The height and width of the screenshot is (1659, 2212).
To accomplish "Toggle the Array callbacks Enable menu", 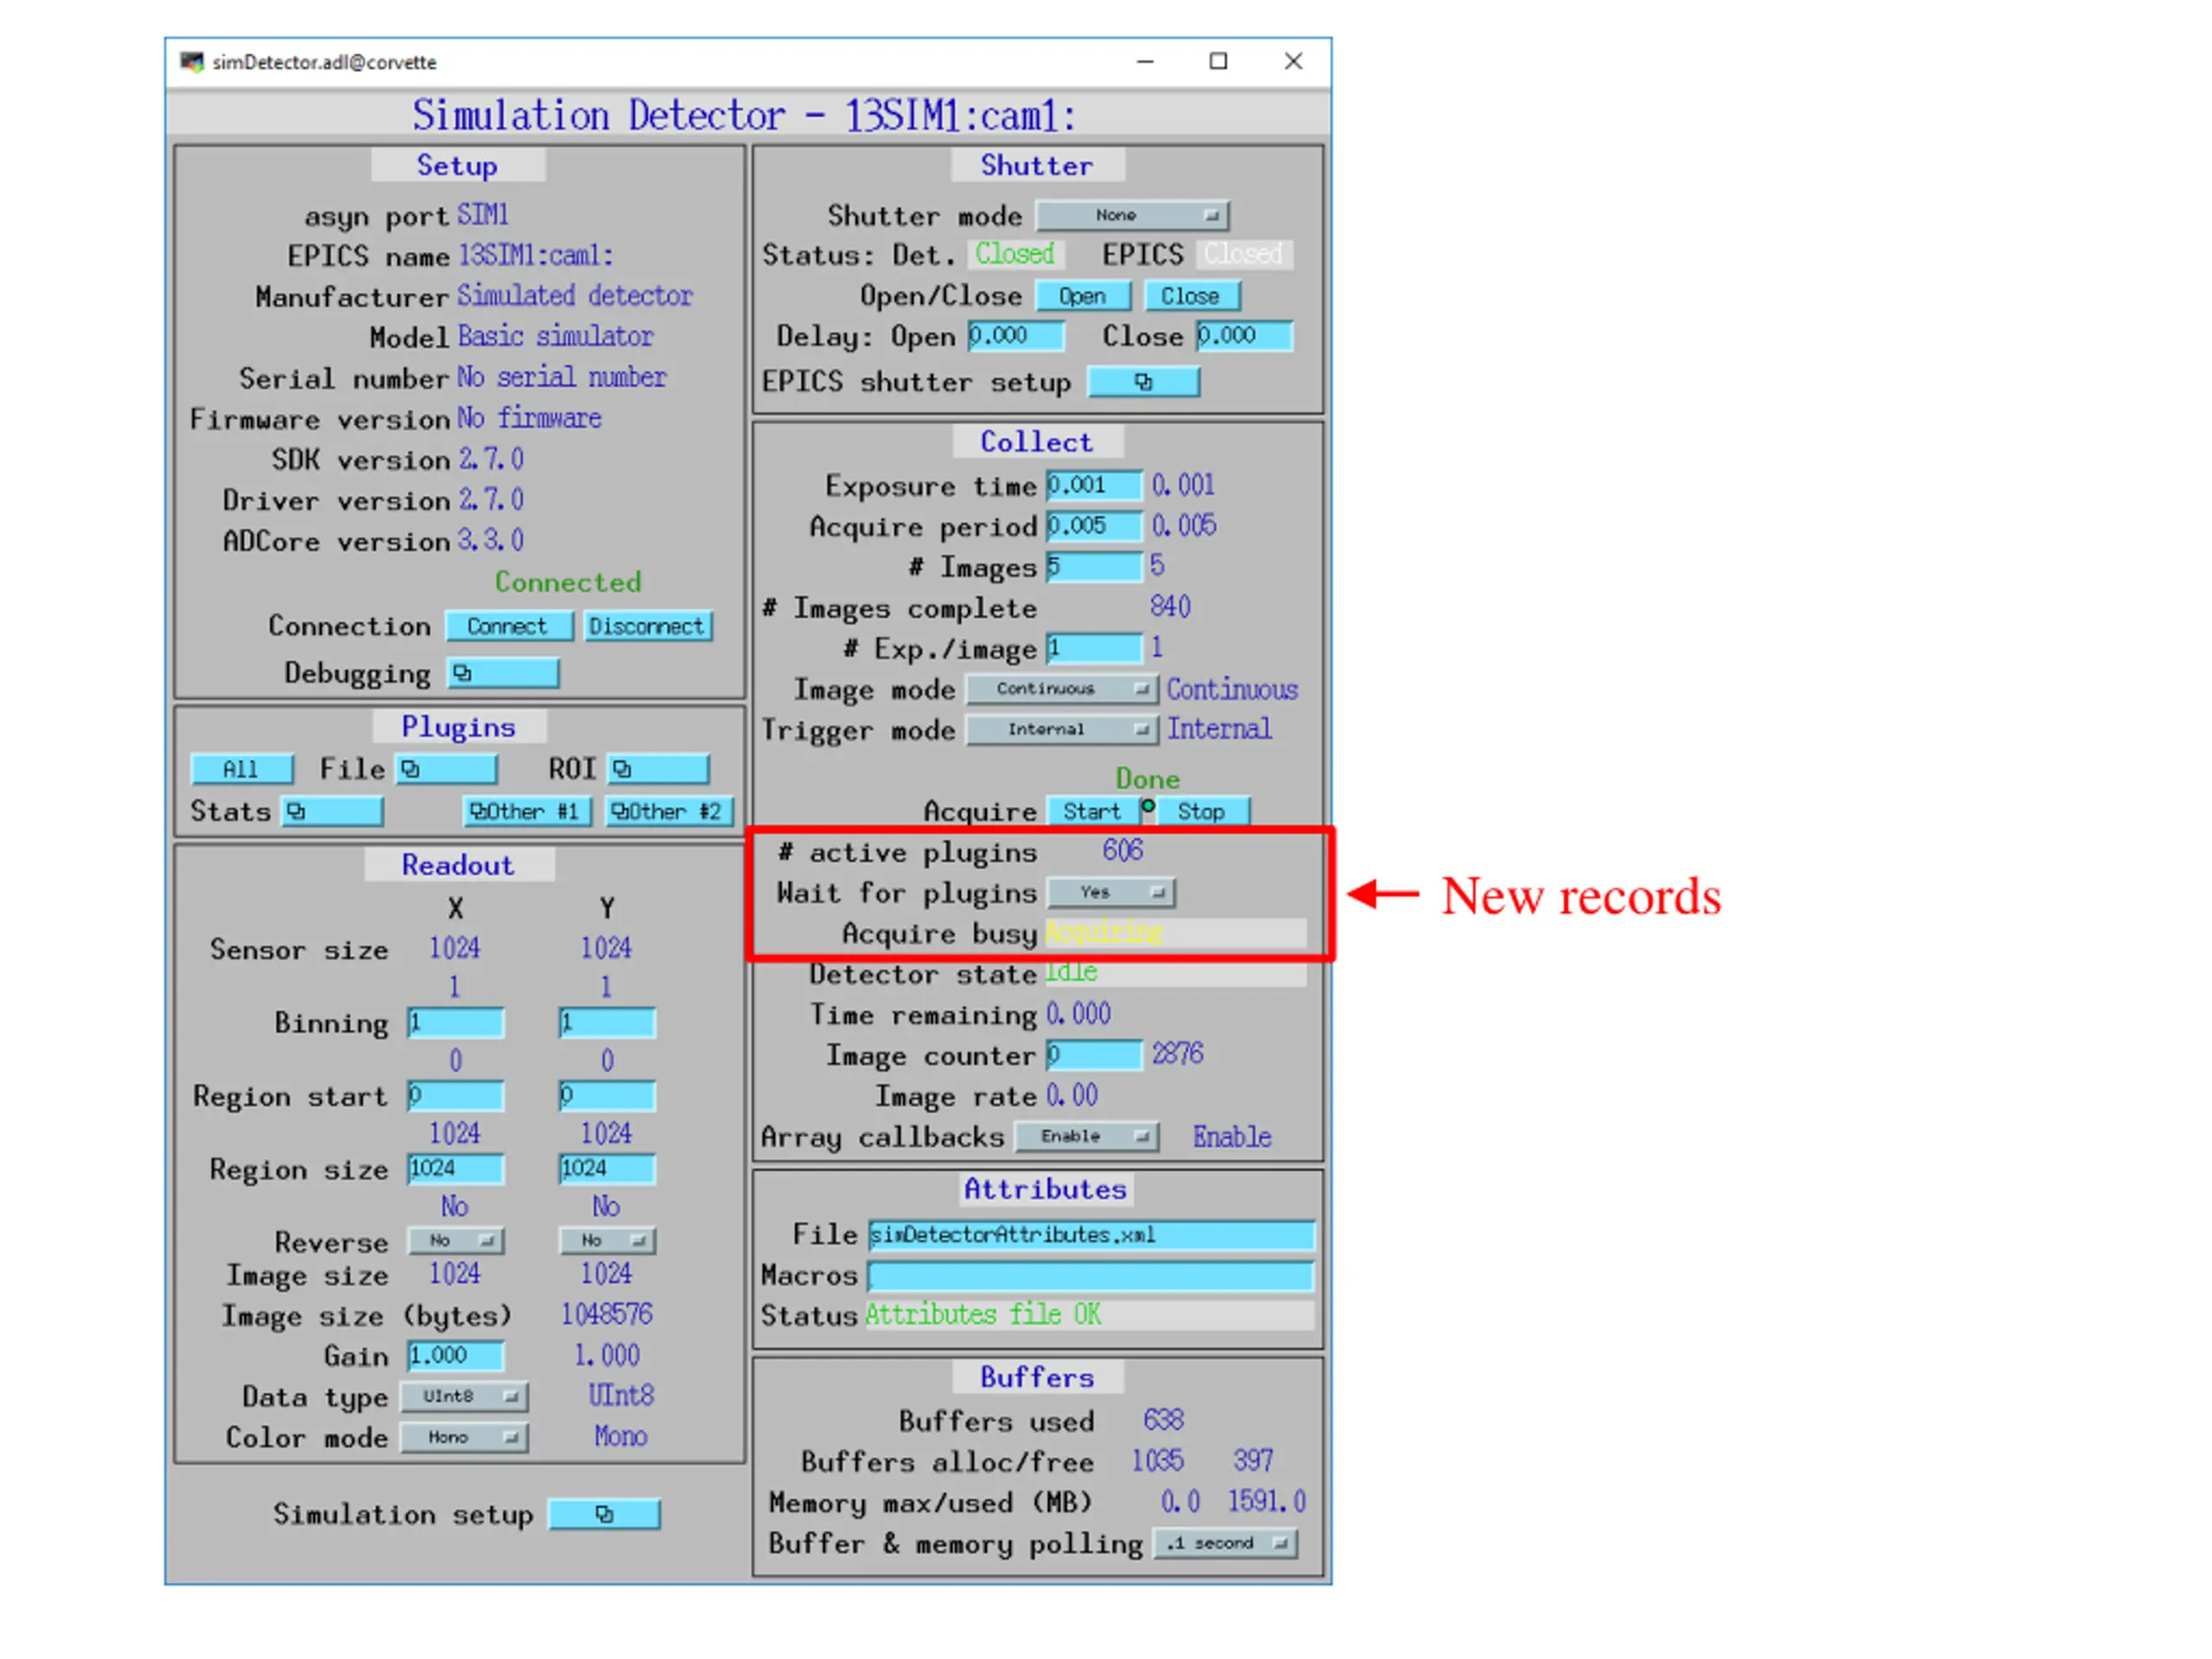I will point(1086,1136).
